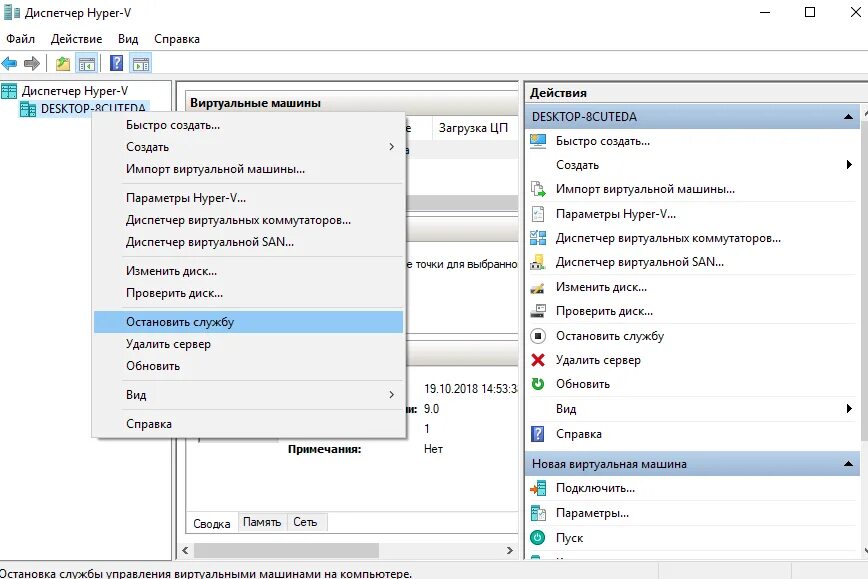This screenshot has height=579, width=868.
Task: Click the green Refresh icon in the Actions pane
Action: click(538, 384)
